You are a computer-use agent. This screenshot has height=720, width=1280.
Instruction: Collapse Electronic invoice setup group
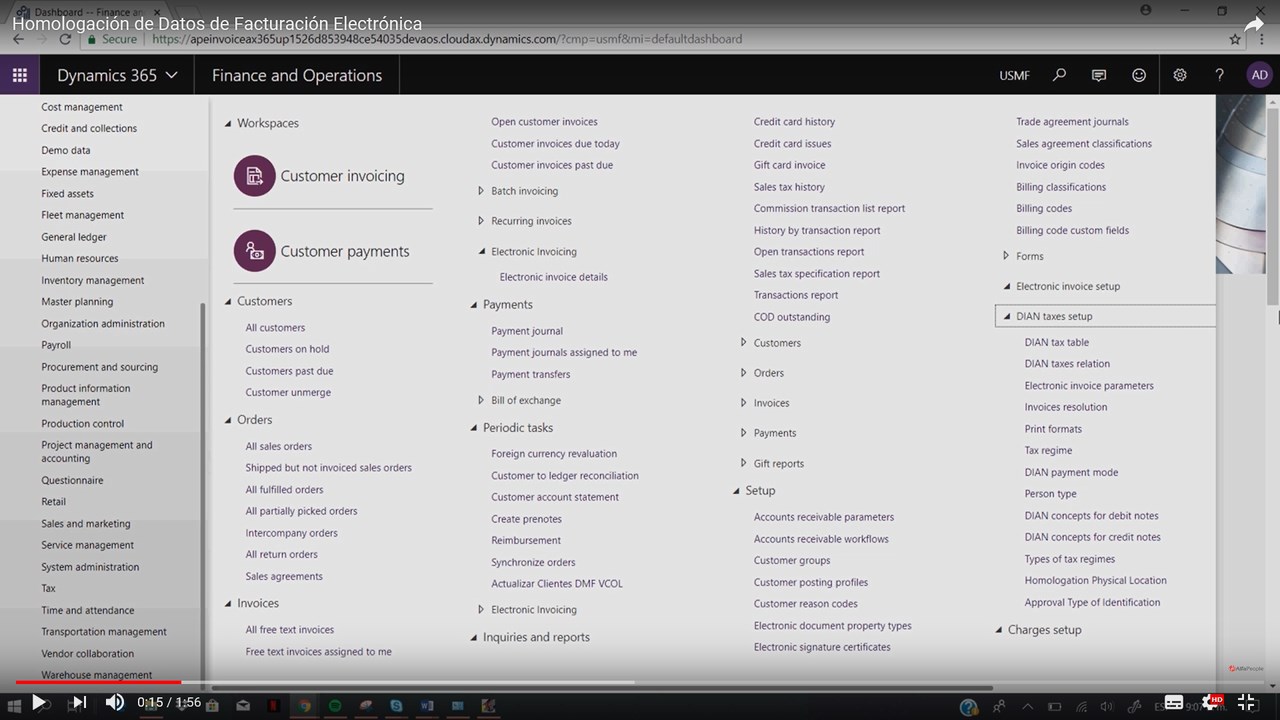click(x=1006, y=286)
